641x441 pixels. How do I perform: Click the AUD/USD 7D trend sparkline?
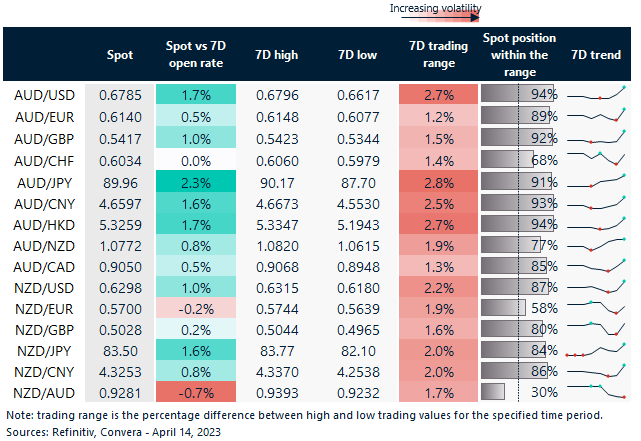[596, 94]
